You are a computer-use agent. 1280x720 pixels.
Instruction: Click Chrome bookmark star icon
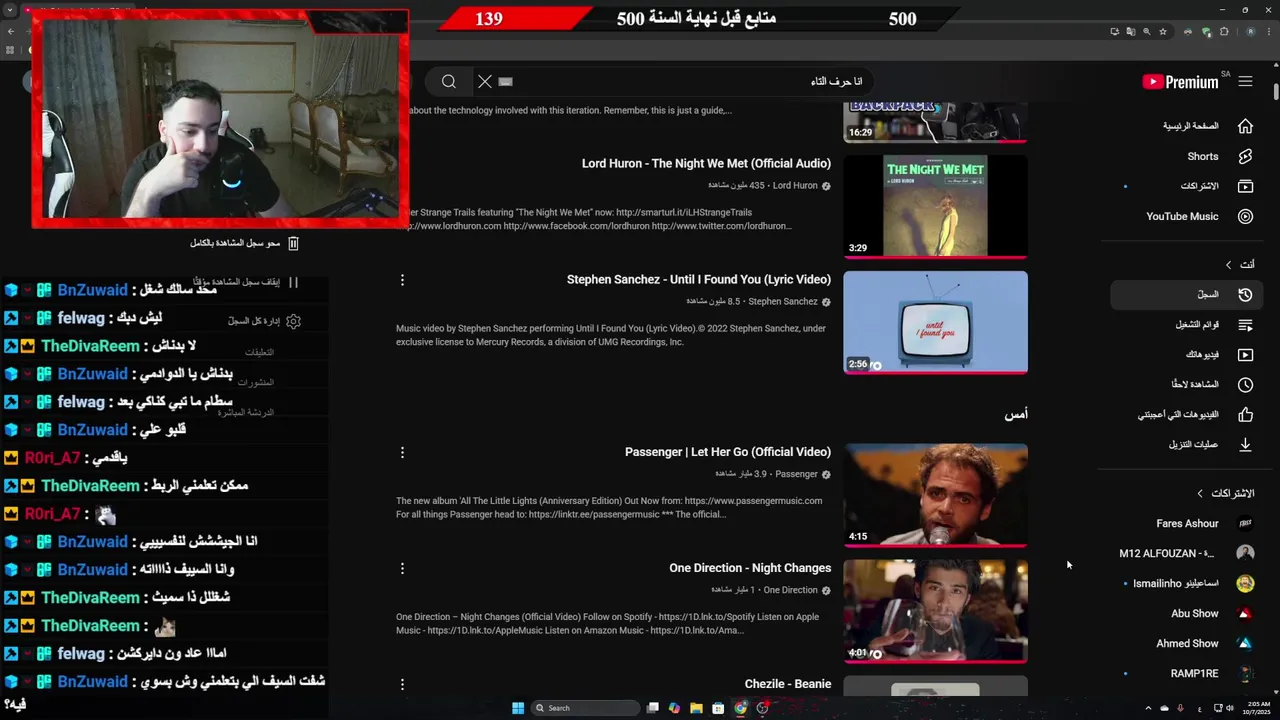(1162, 32)
